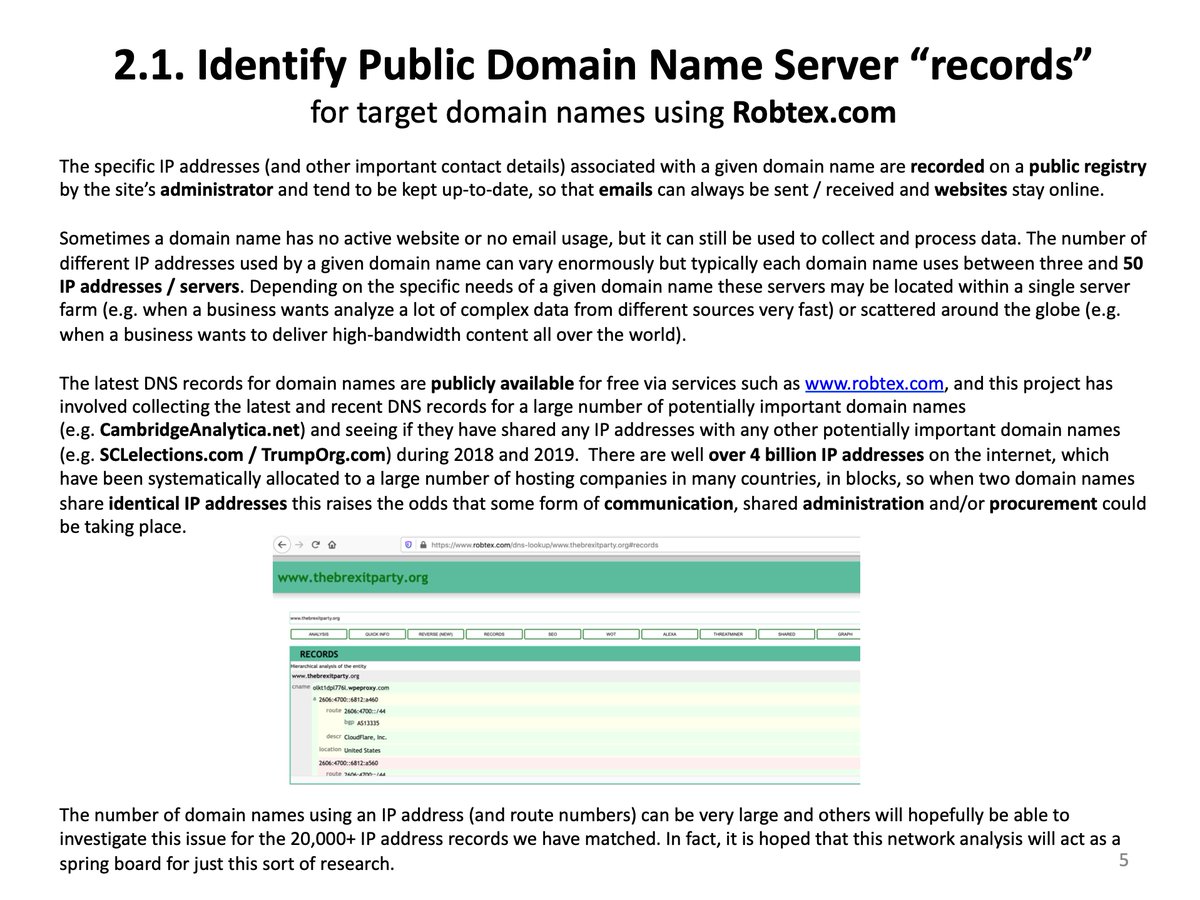This screenshot has height=900, width=1200.
Task: Select the THREATMINER tab button
Action: tap(728, 634)
